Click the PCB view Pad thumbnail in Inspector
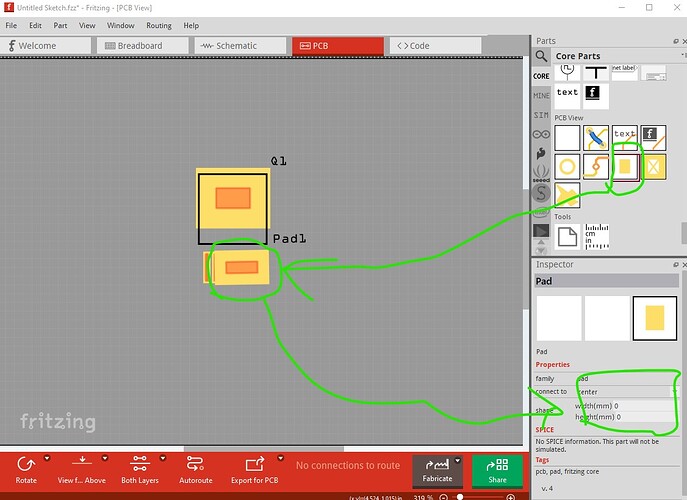687x500 pixels. click(655, 318)
